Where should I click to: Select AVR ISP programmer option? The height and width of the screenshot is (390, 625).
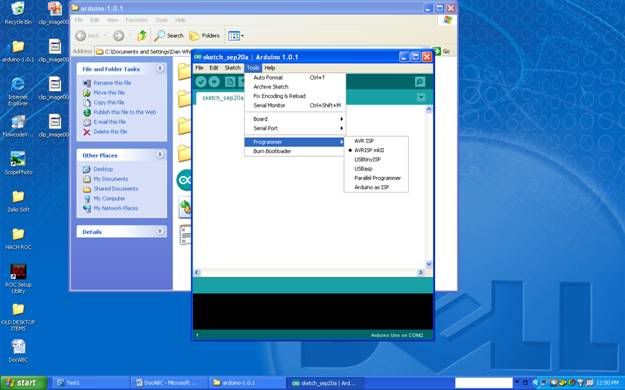point(376,141)
